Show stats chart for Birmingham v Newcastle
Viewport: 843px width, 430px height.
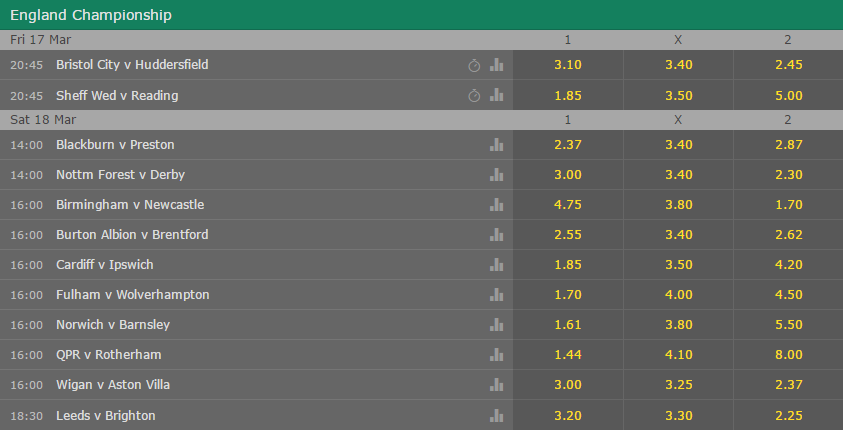tap(497, 205)
